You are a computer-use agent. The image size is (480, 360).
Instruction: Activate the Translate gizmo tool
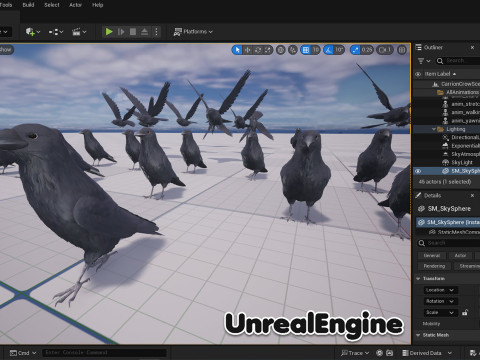[x=247, y=50]
